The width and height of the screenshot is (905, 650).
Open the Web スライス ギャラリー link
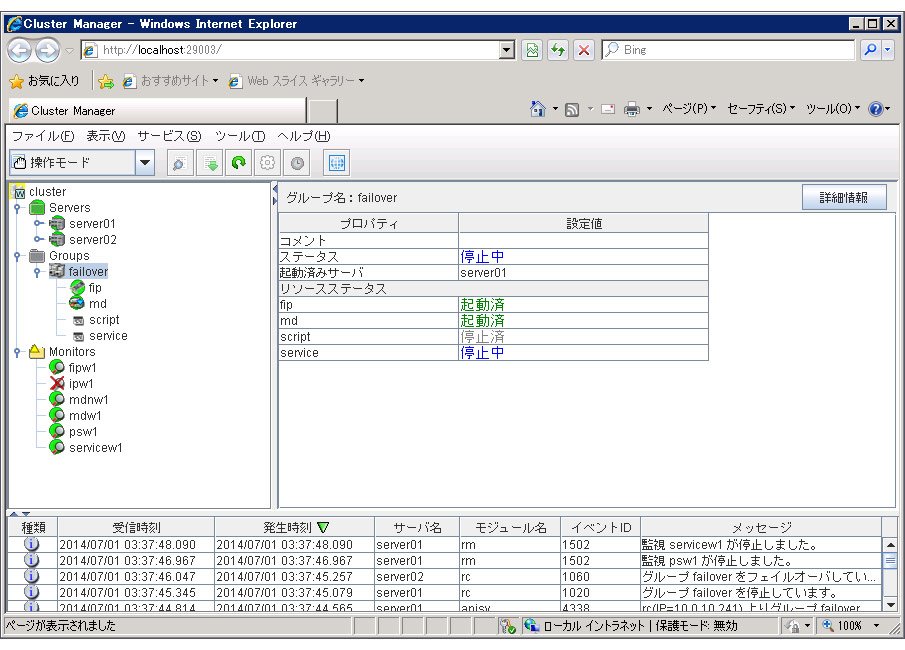(x=297, y=81)
